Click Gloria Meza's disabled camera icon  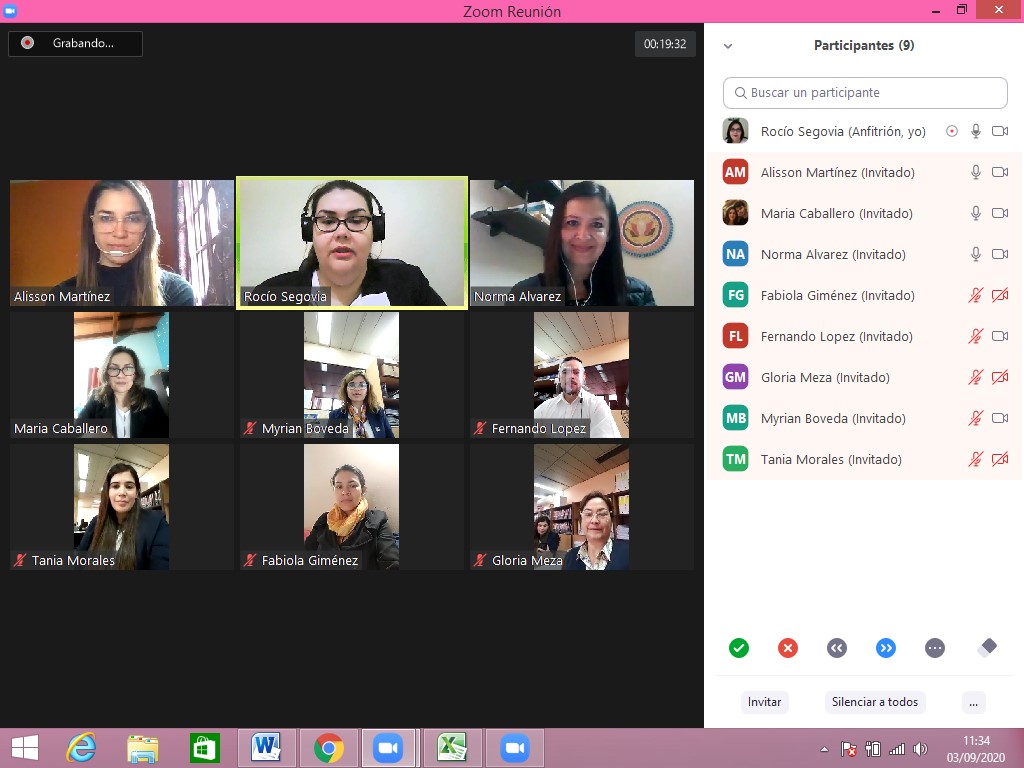click(1000, 377)
